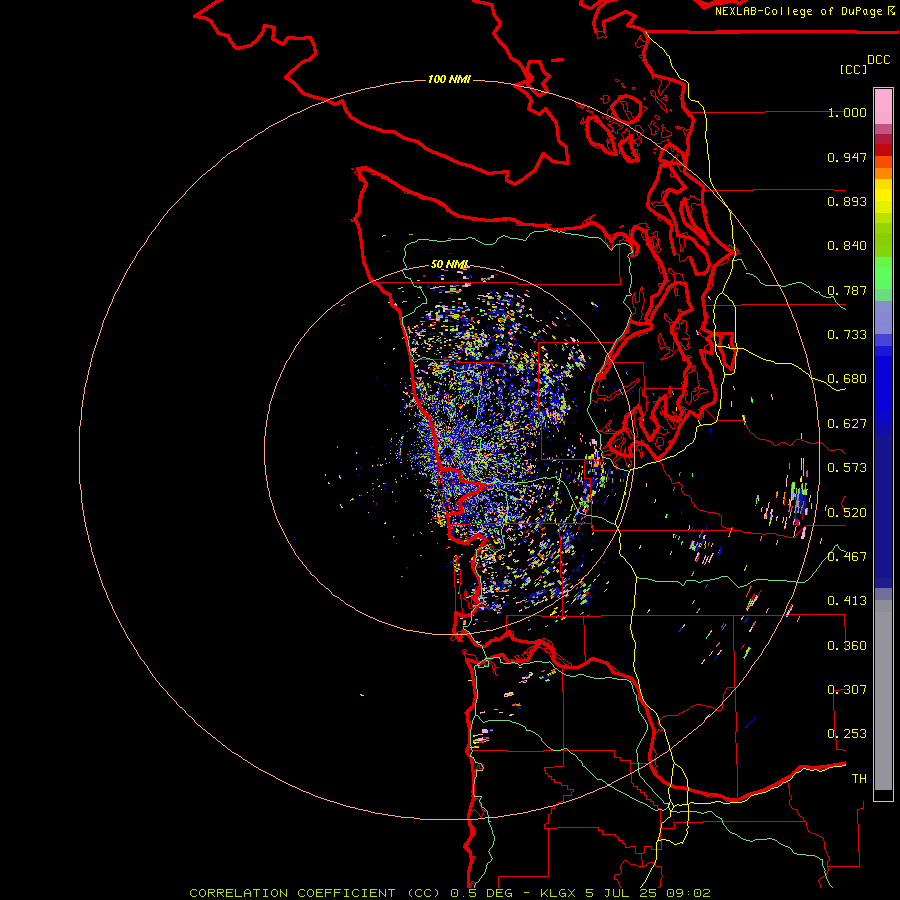Click the 0.947 scale value
The image size is (900, 900).
[847, 157]
